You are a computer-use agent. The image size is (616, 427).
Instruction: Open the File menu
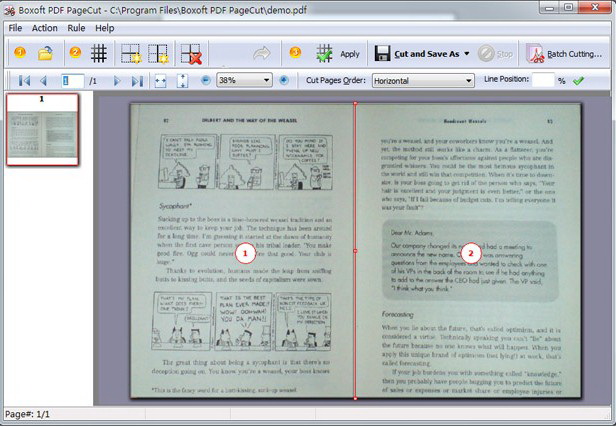coord(15,28)
